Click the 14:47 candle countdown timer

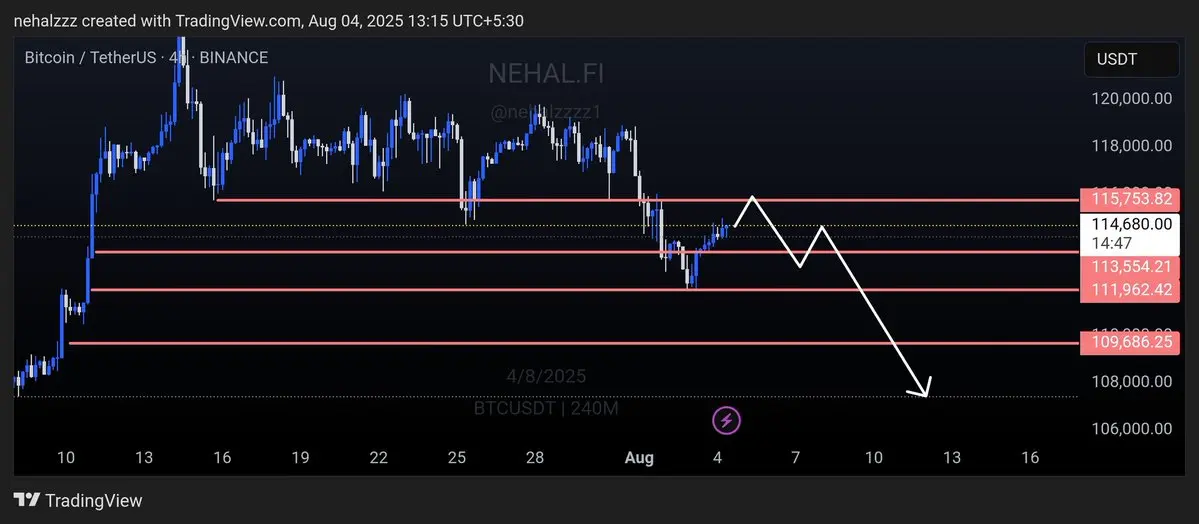[x=1110, y=243]
